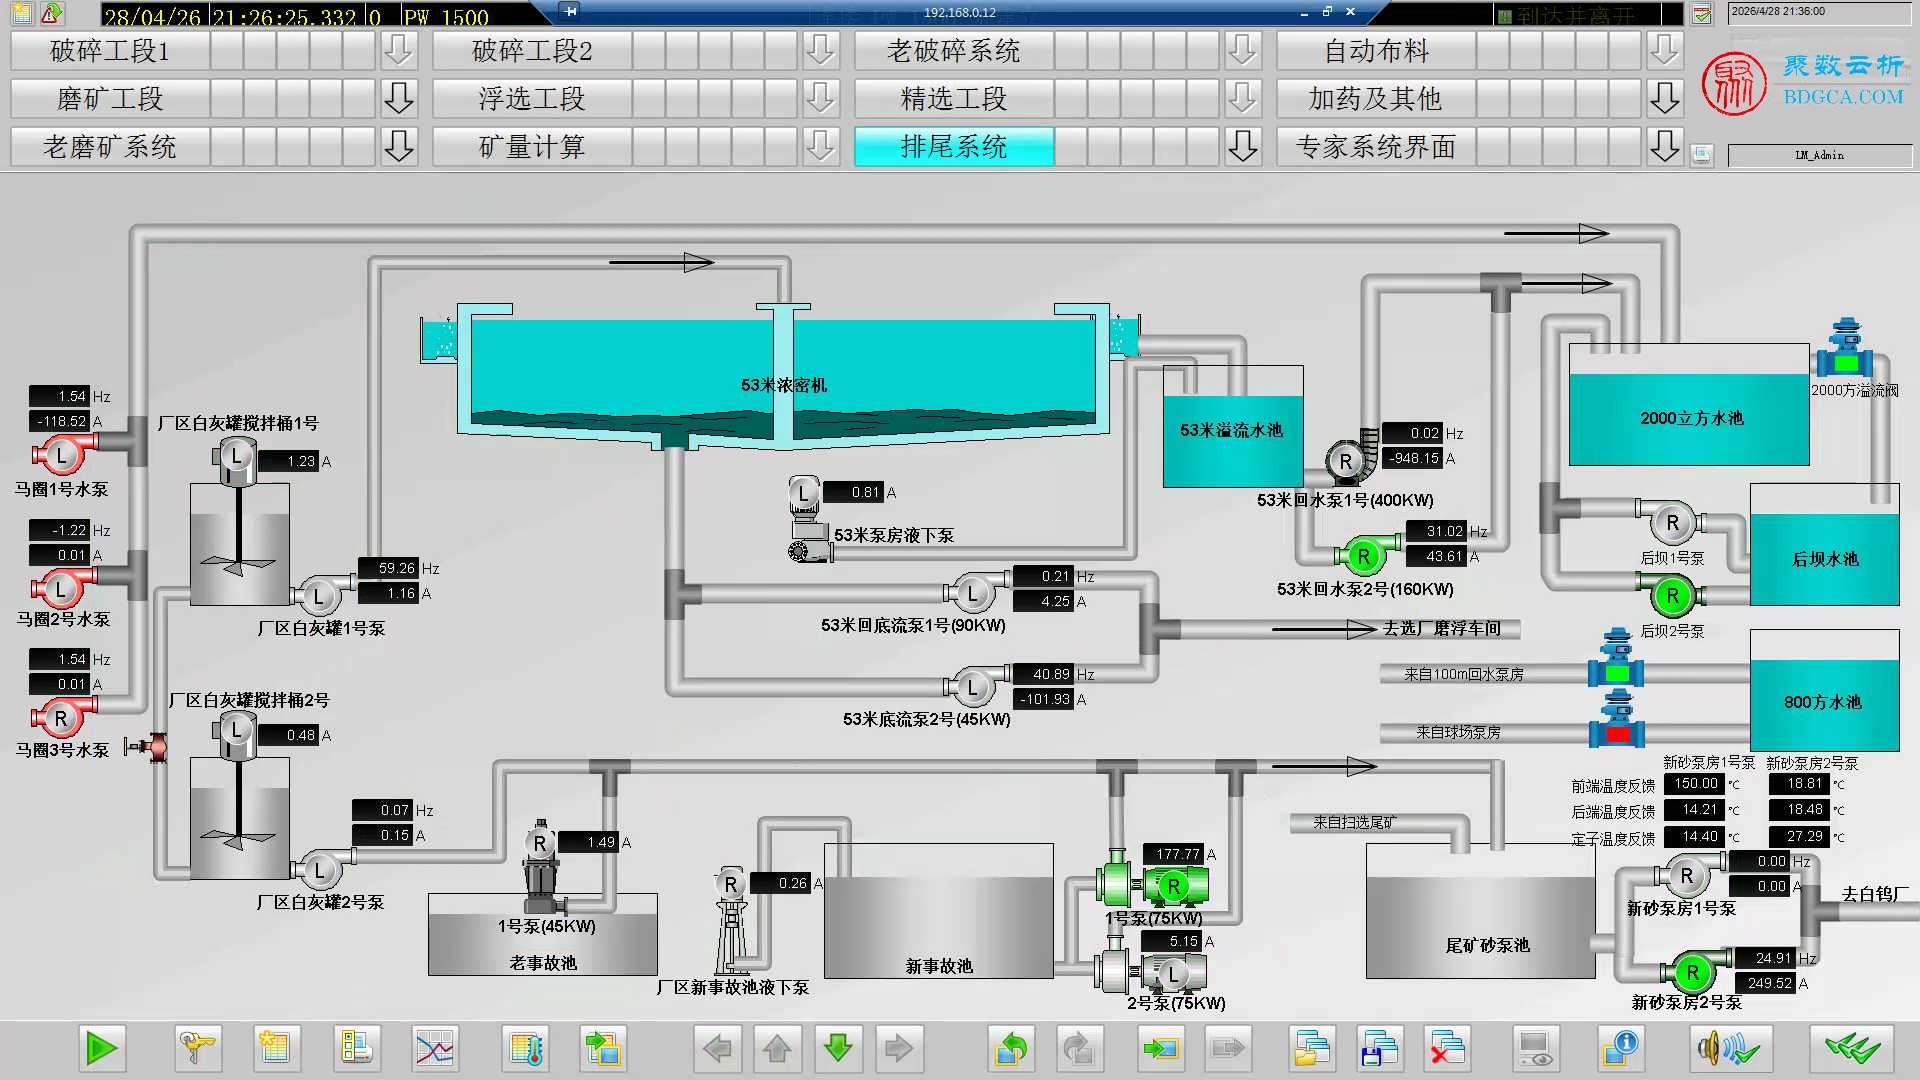This screenshot has height=1080, width=1920.
Task: Click the green triple checkmark acknowledge icon
Action: click(x=1852, y=1048)
